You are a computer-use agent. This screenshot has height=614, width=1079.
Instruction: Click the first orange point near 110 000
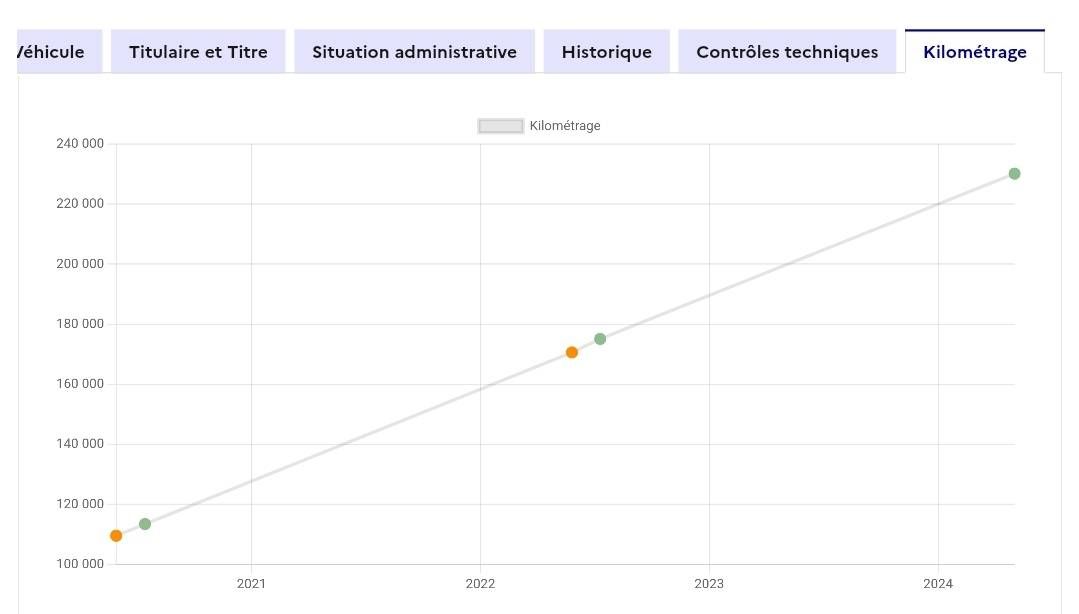116,536
